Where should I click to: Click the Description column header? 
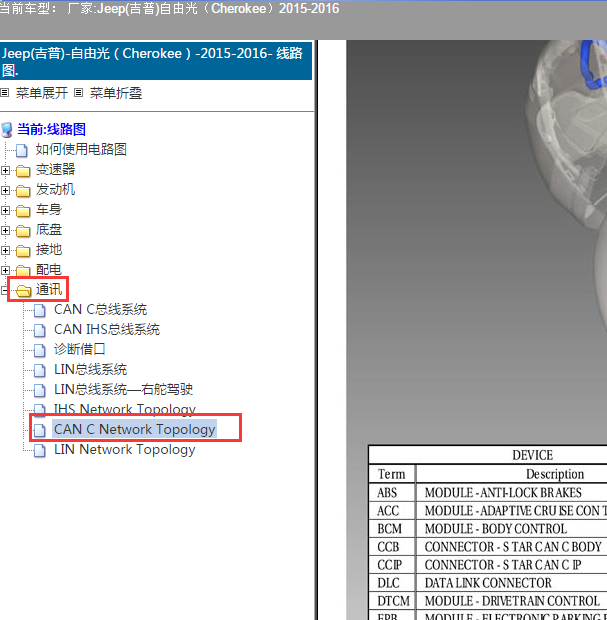555,474
